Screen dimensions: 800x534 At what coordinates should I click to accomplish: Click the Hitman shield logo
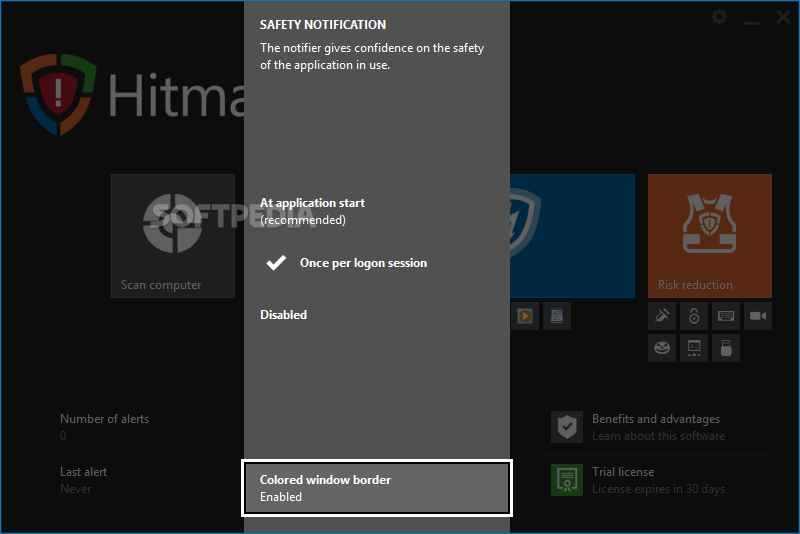(58, 93)
